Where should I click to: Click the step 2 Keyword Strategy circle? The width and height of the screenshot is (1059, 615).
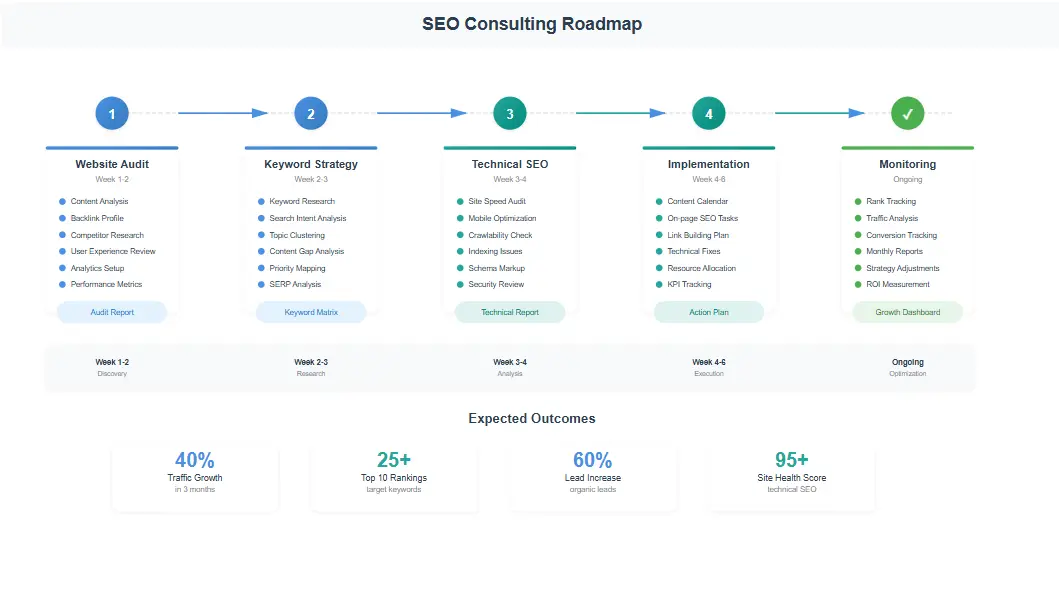coord(311,113)
